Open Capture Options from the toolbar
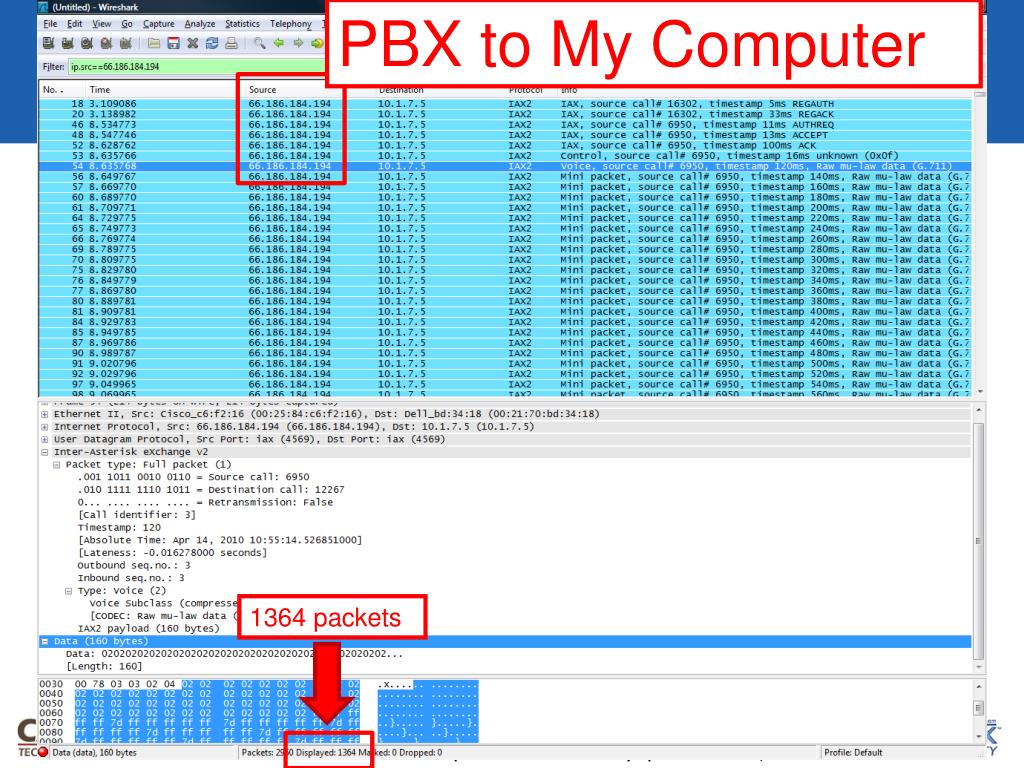The width and height of the screenshot is (1024, 768). [67, 43]
